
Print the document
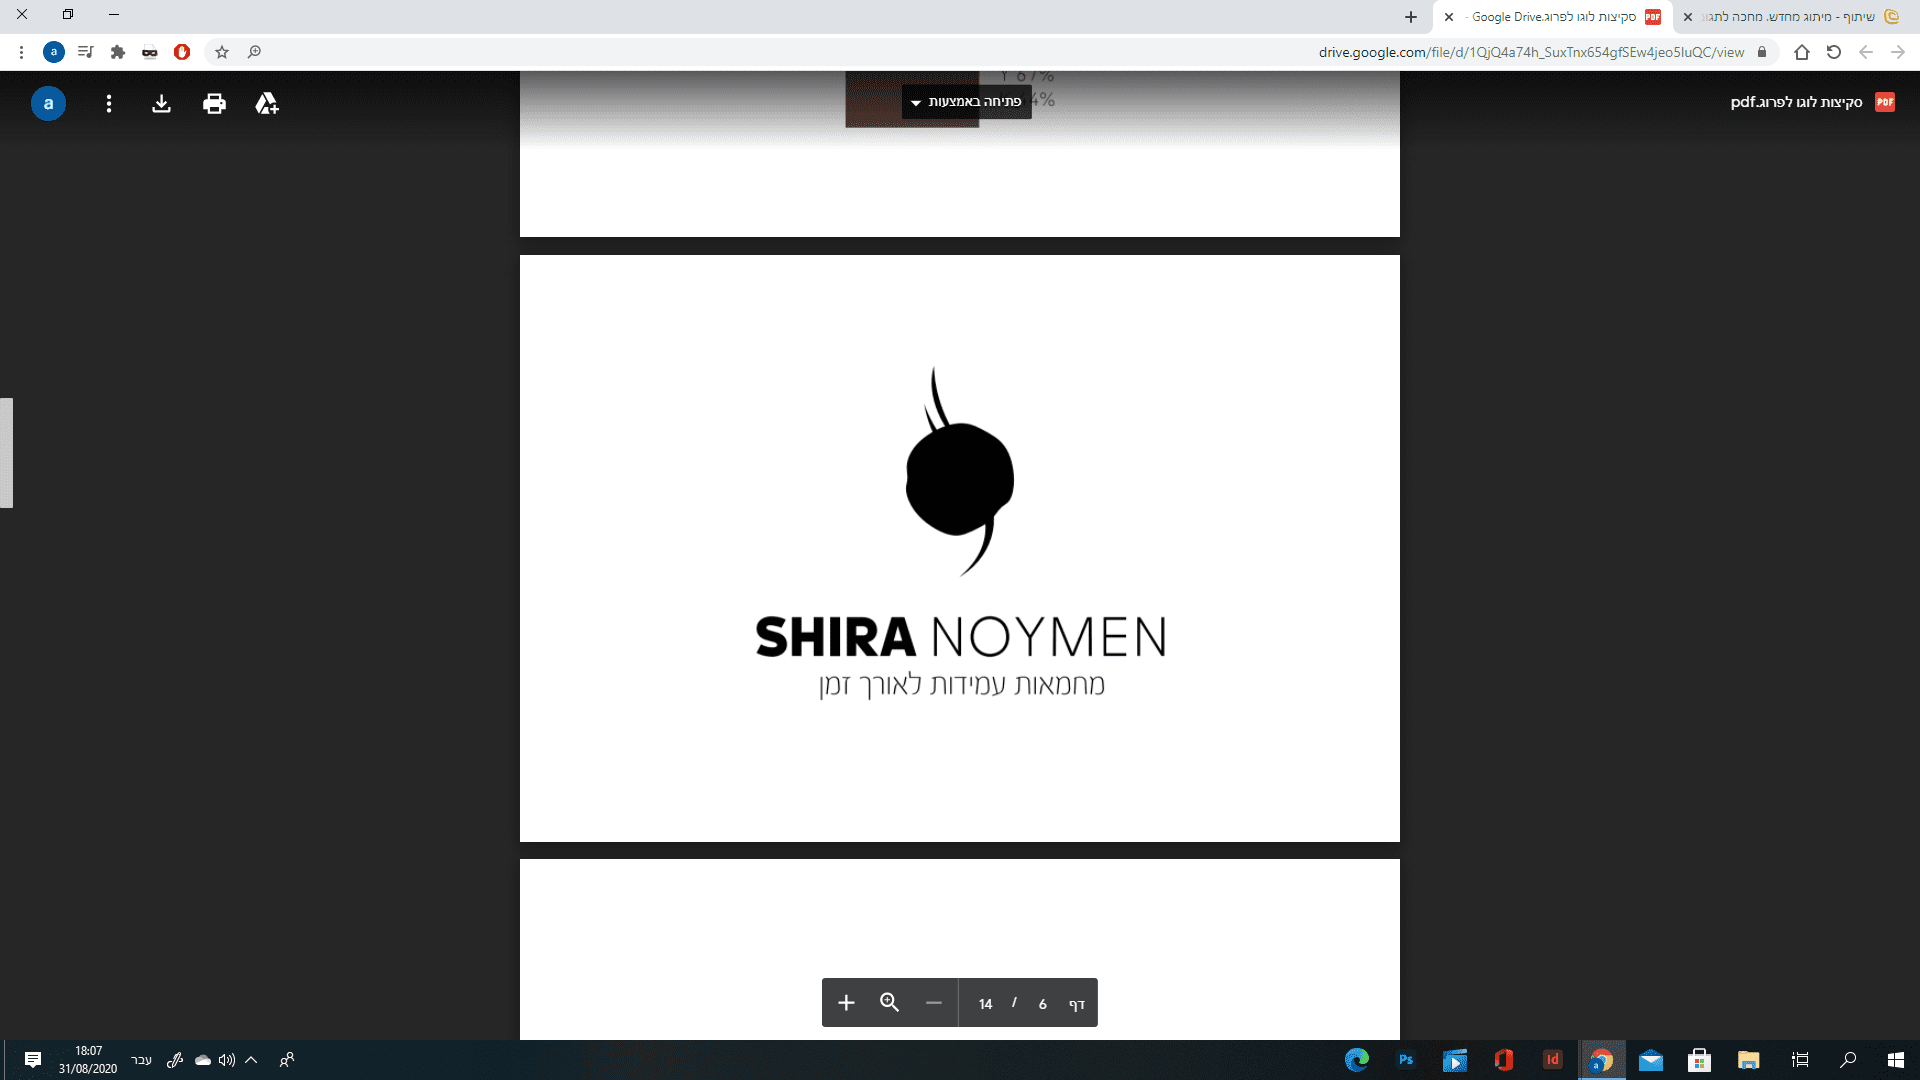(214, 103)
